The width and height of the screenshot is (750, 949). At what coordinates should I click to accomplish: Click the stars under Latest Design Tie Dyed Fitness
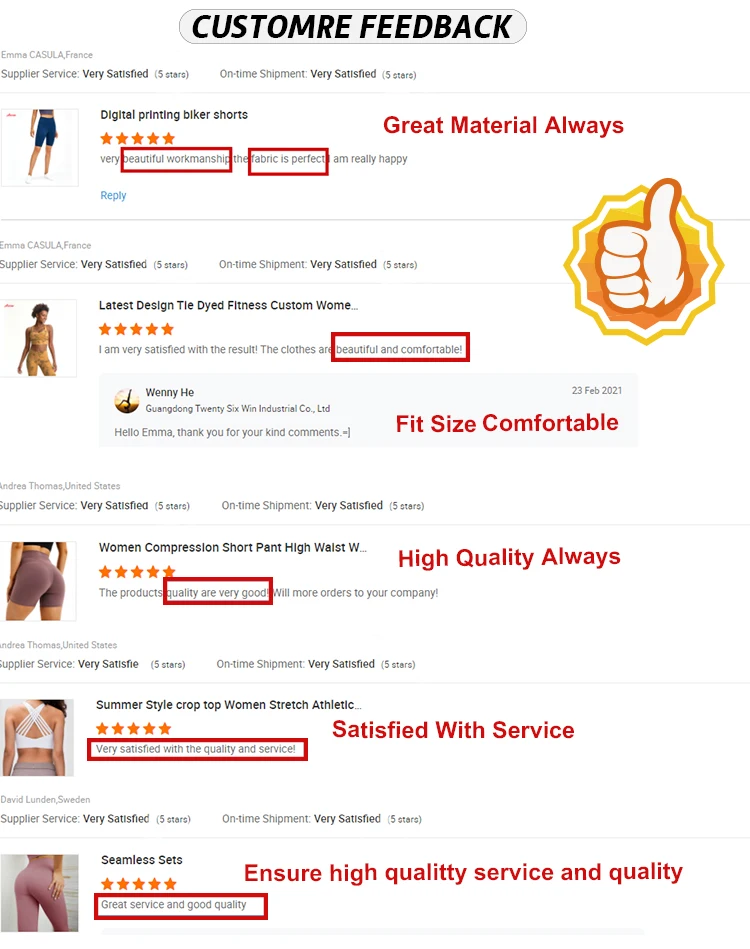click(x=136, y=329)
